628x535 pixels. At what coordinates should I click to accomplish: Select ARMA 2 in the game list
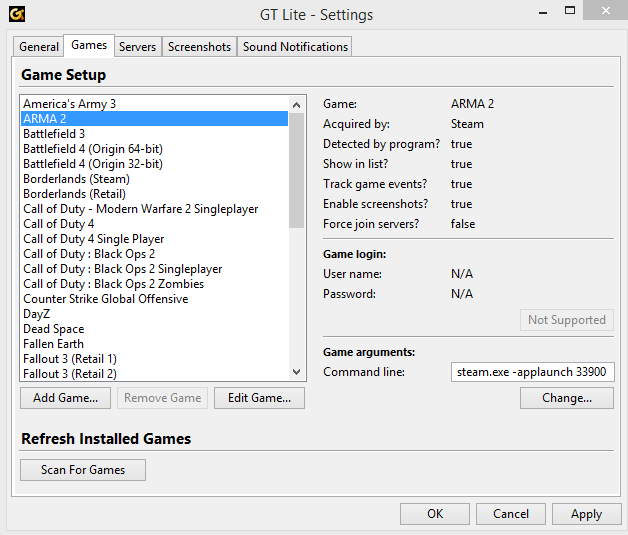pos(155,119)
